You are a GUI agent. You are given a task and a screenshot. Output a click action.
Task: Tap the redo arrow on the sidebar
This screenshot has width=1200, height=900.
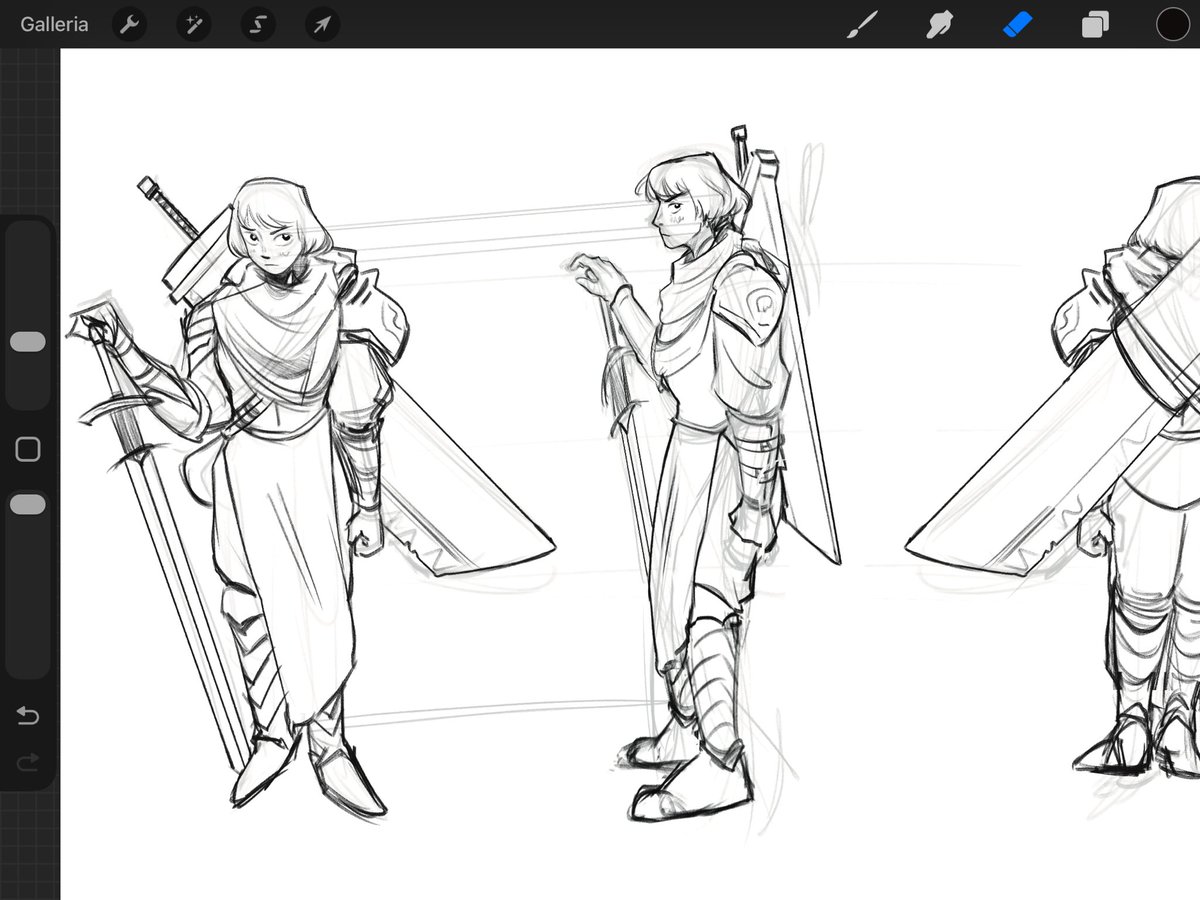tap(27, 763)
